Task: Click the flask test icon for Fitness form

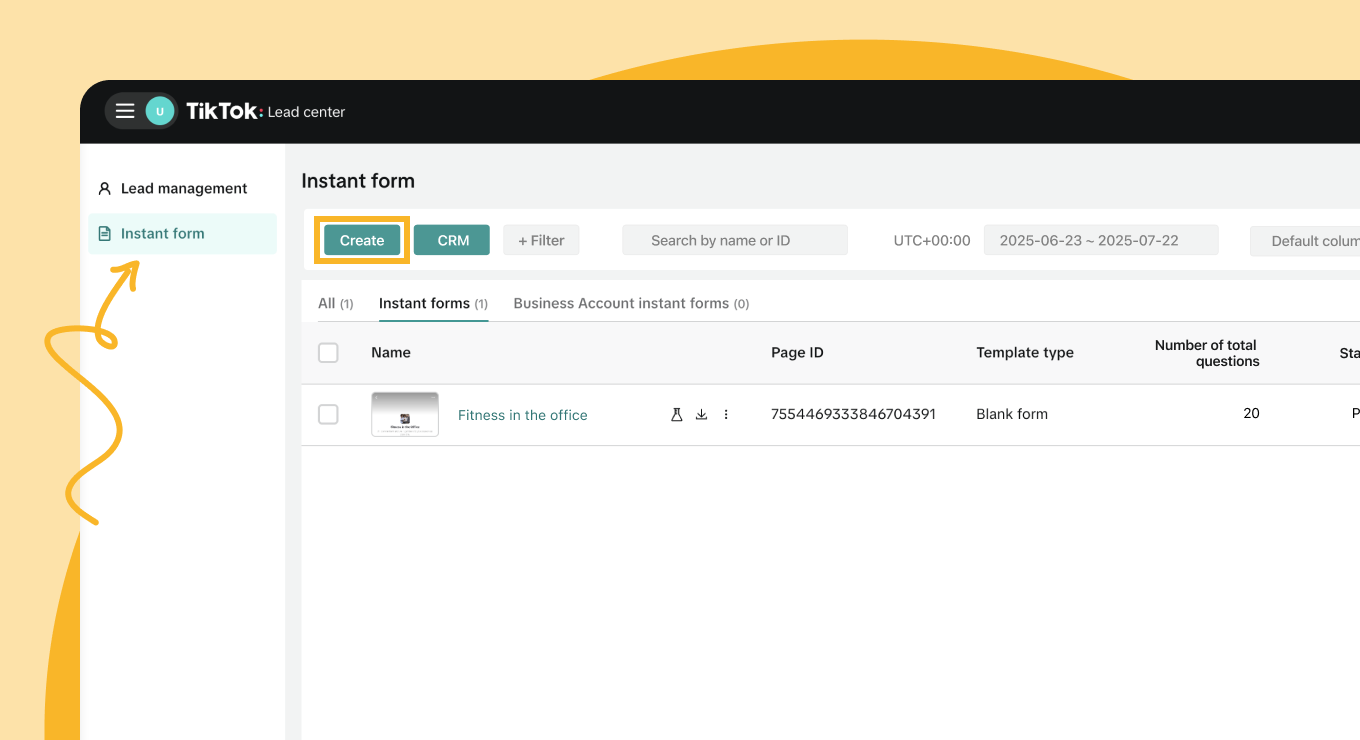Action: (x=676, y=415)
